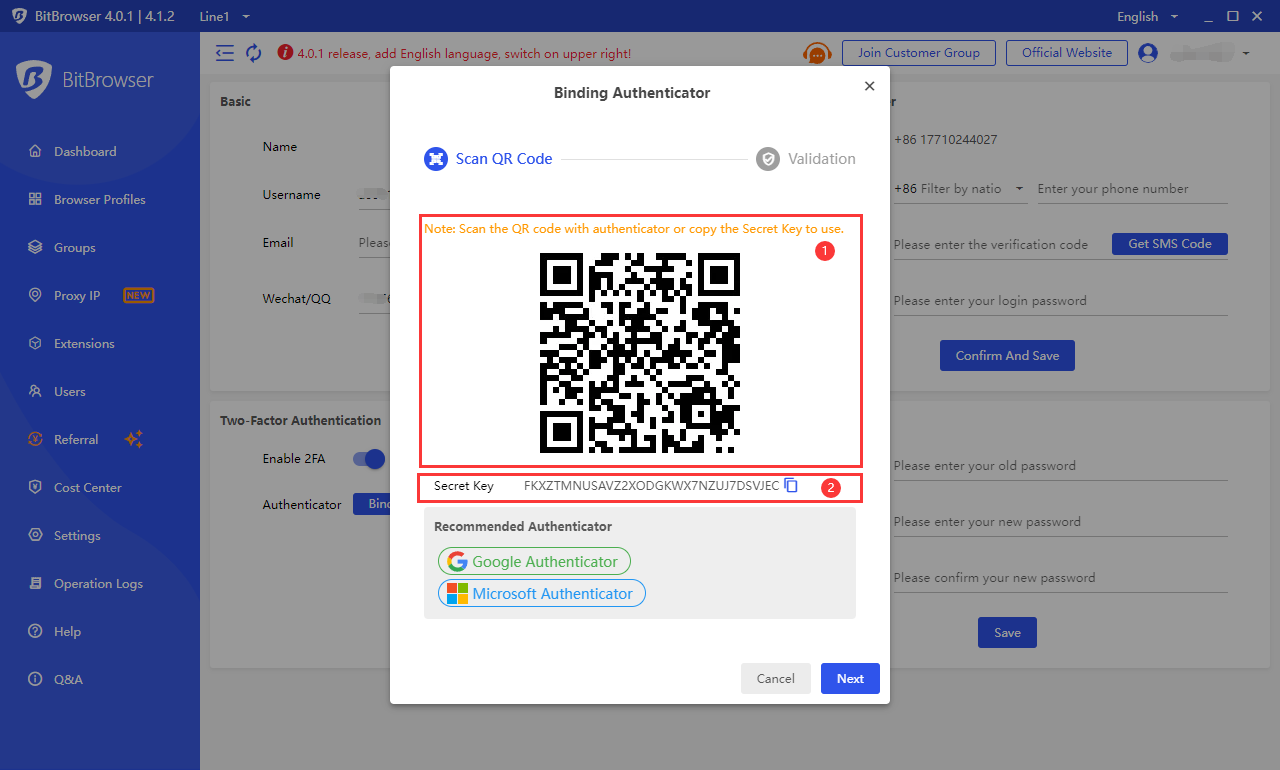The height and width of the screenshot is (770, 1280).
Task: Click the Referral sparkle icon
Action: coord(134,439)
